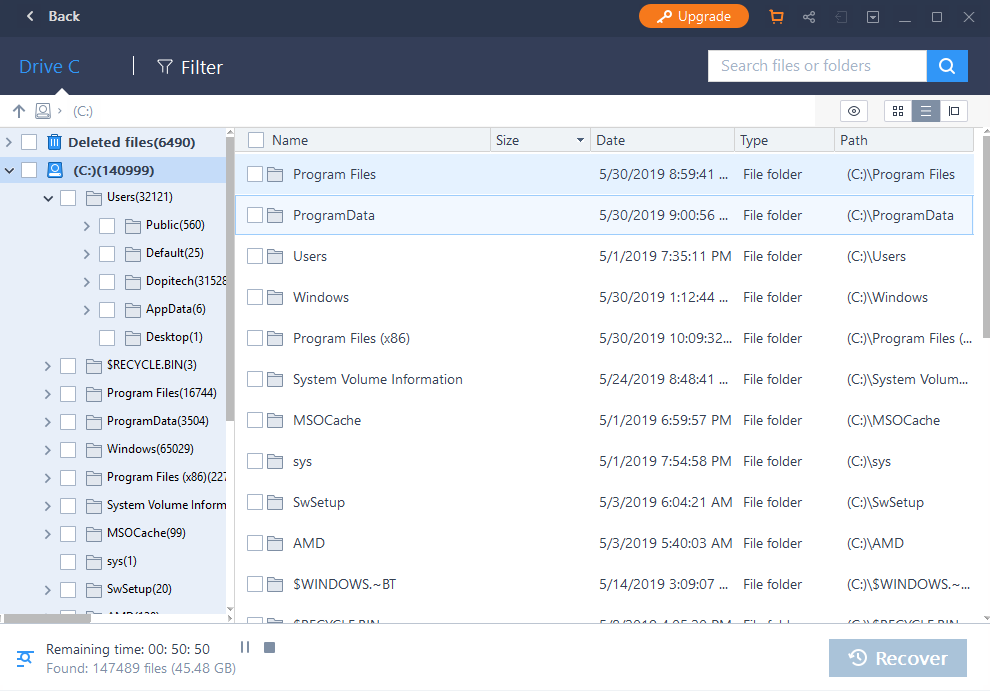
Task: Collapse the Users tree node
Action: (48, 198)
